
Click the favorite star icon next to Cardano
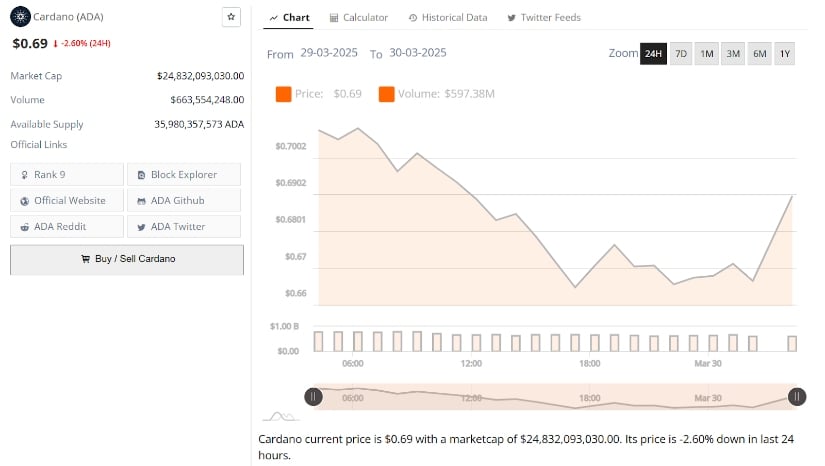pos(231,18)
